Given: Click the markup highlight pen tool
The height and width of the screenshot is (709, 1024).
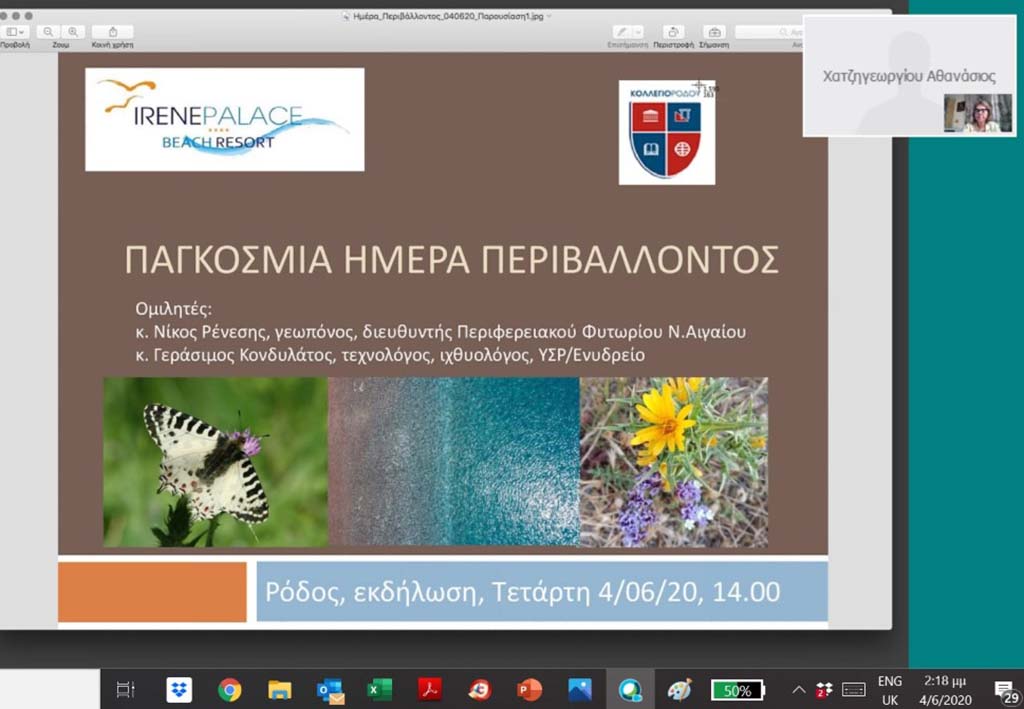Looking at the screenshot, I should (622, 32).
